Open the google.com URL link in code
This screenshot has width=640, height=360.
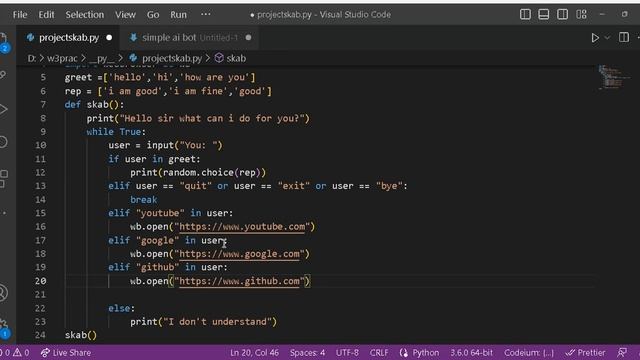(x=239, y=254)
